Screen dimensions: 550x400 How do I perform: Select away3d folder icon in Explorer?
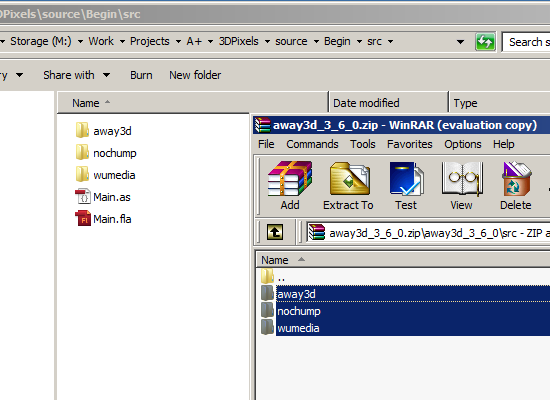(82, 130)
